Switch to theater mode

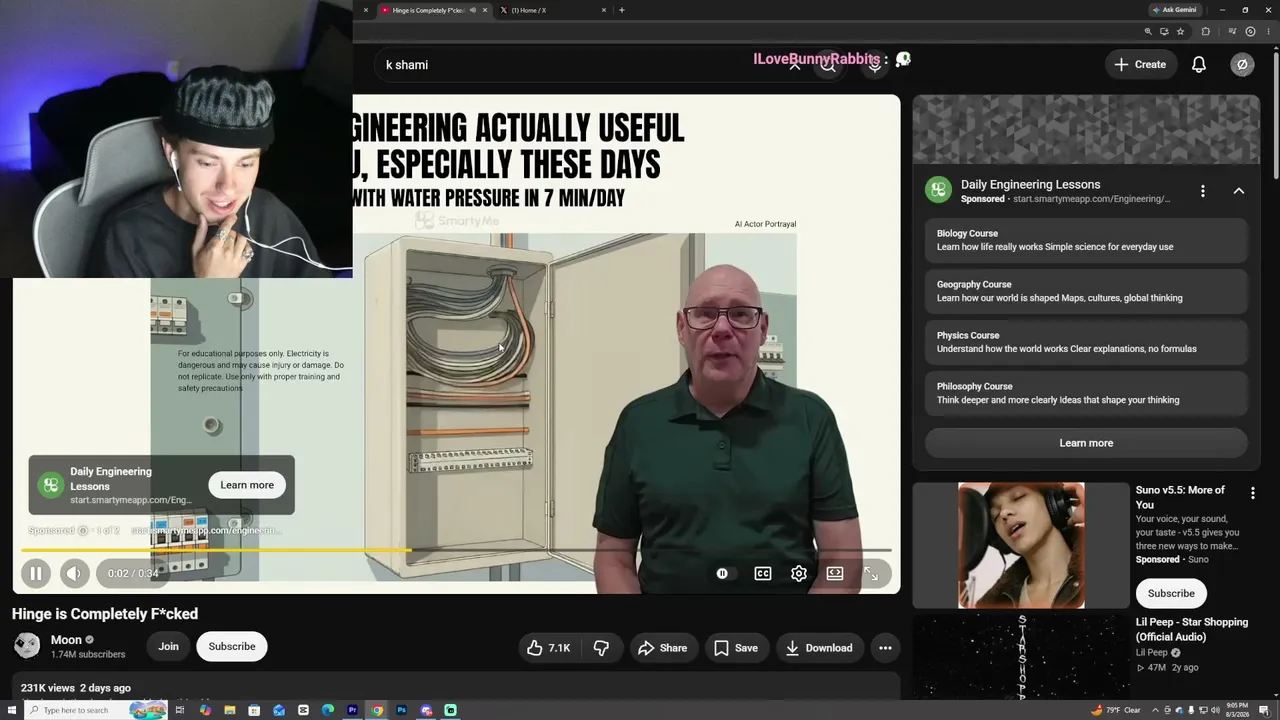pos(835,573)
